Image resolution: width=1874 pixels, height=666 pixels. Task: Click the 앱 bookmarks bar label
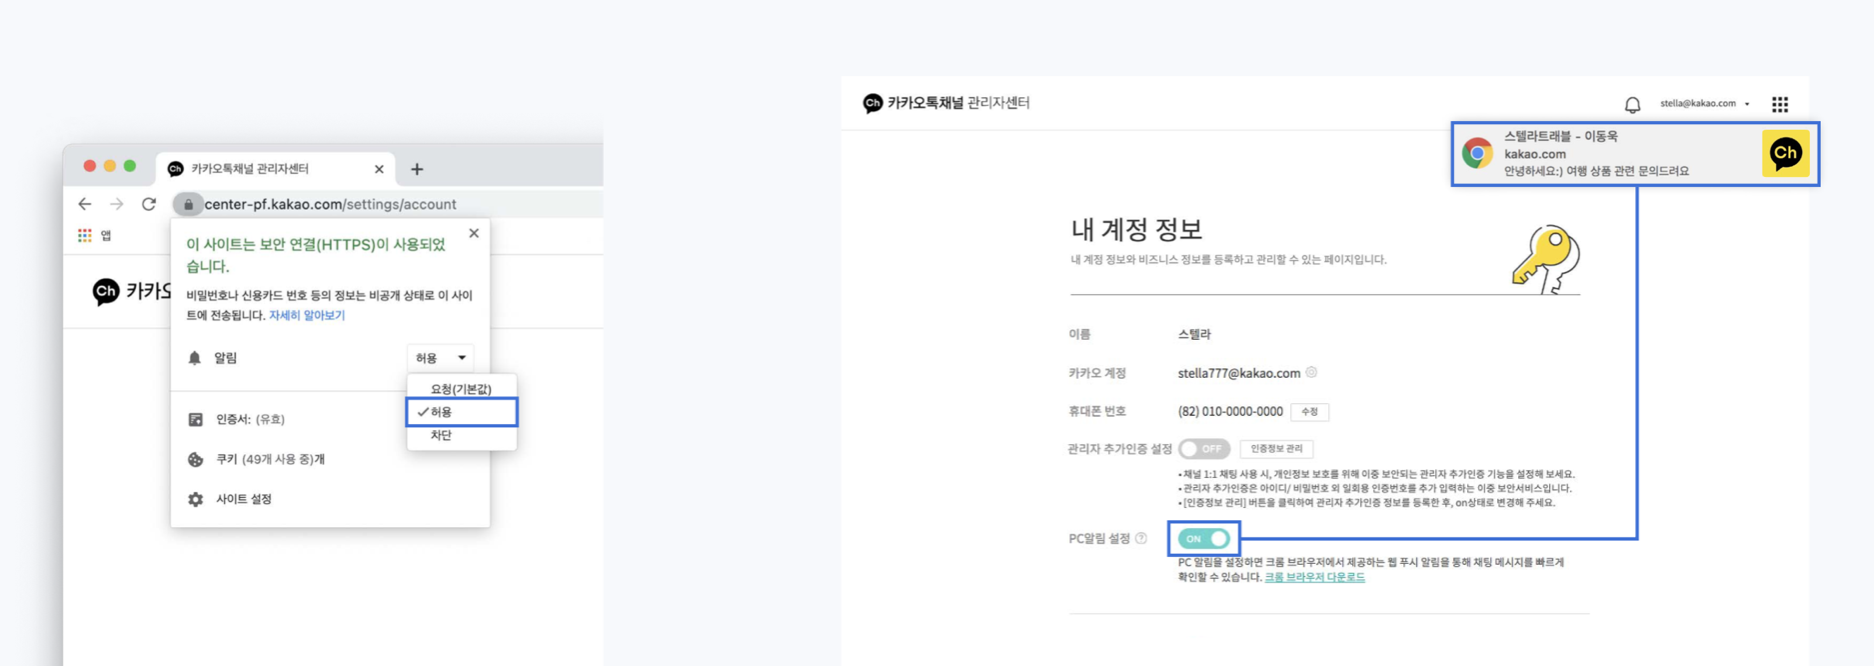tap(106, 235)
